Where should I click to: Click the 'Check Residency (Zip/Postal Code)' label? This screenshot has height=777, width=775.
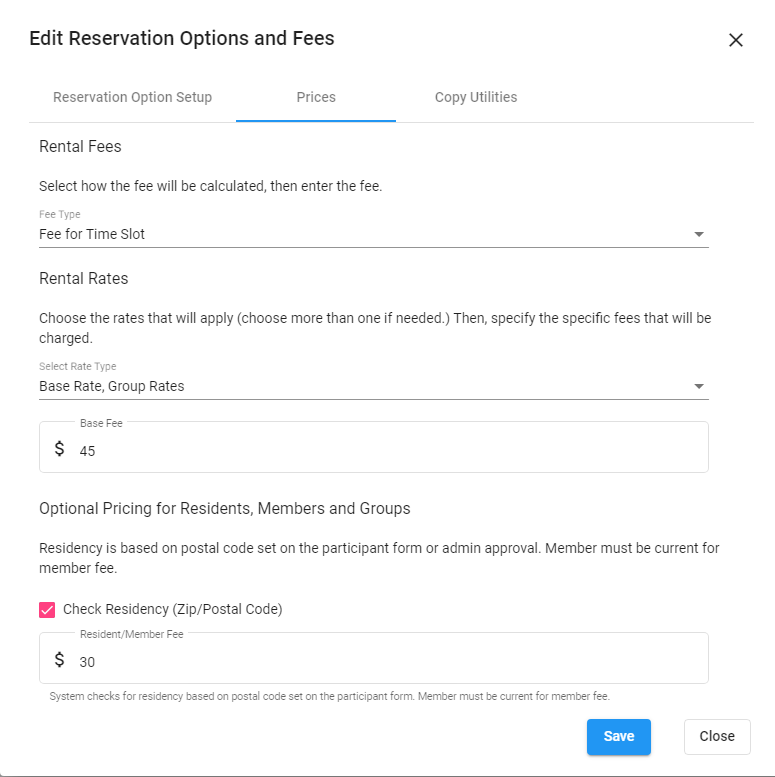172,609
